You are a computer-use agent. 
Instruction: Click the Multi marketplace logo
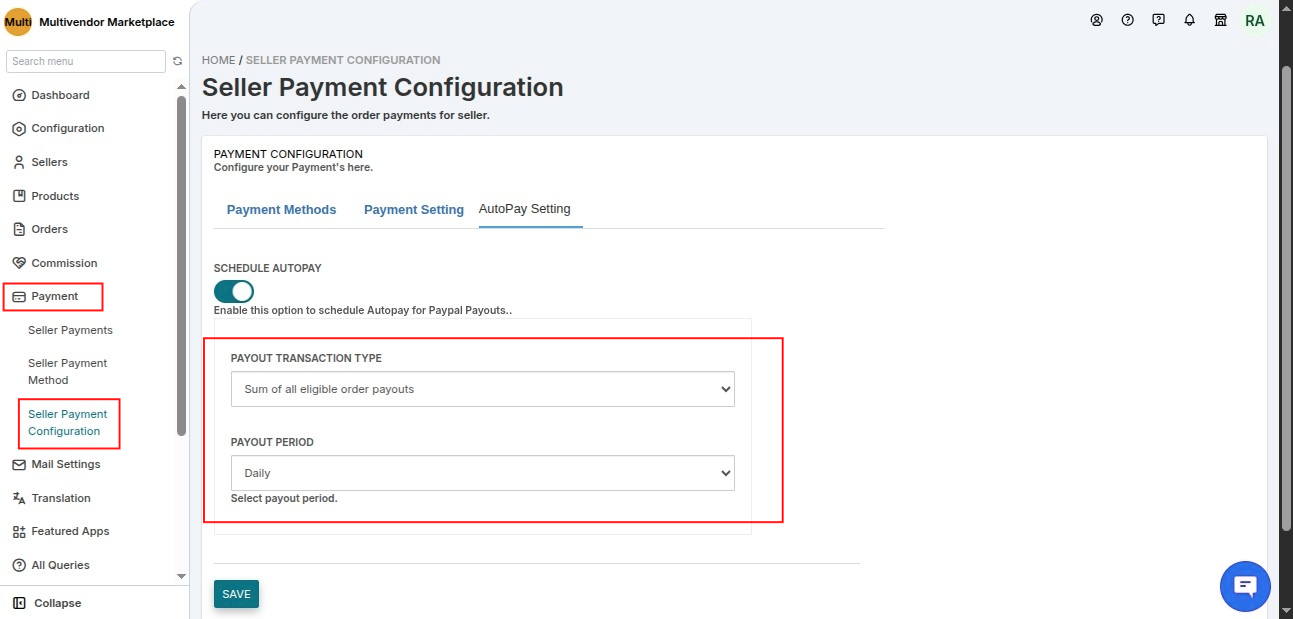click(x=18, y=22)
